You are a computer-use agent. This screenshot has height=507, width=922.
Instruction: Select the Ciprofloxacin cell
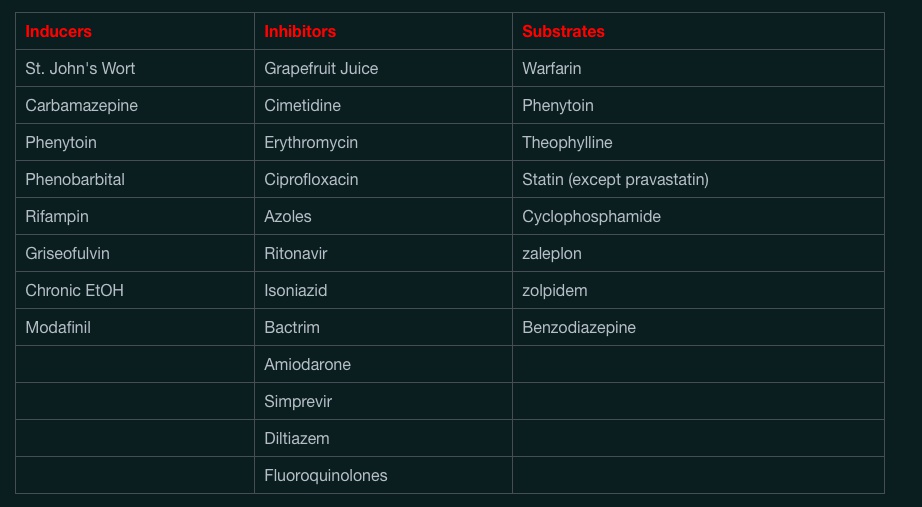(311, 179)
